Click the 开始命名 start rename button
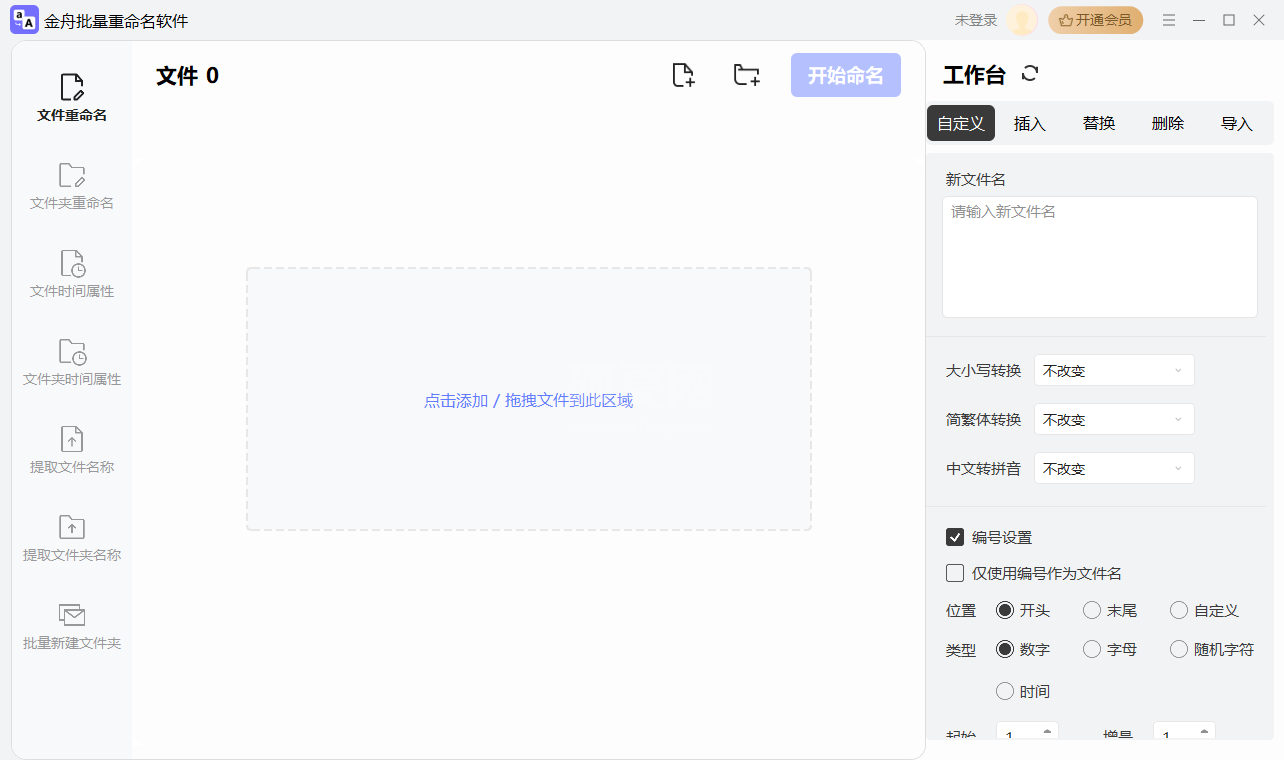Screen dimensions: 1284x760 [846, 75]
